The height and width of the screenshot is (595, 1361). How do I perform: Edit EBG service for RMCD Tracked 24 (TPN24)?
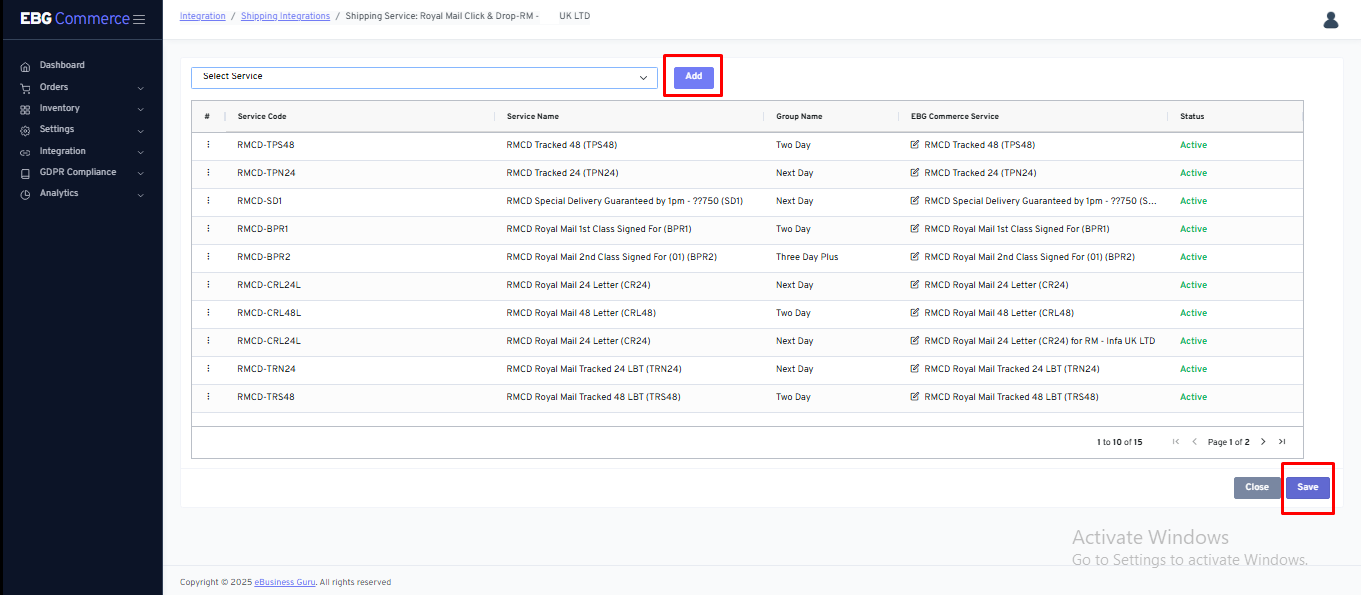915,173
